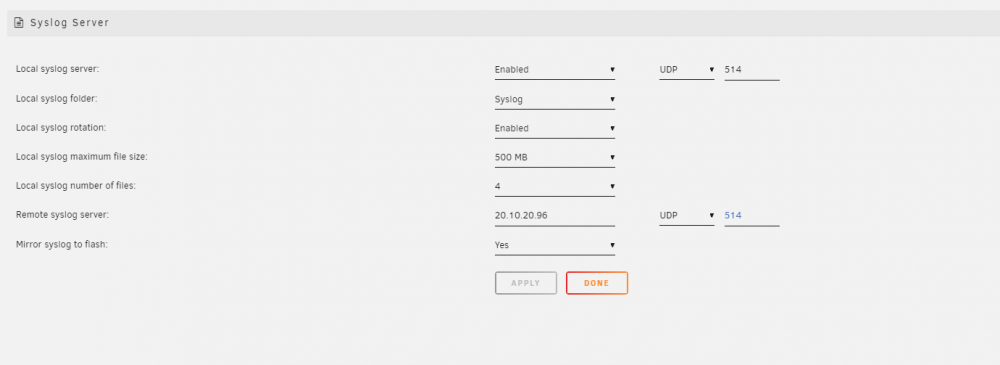Focus the remote syslog server port field
Viewport: 1000px width, 365px height.
[x=752, y=216]
